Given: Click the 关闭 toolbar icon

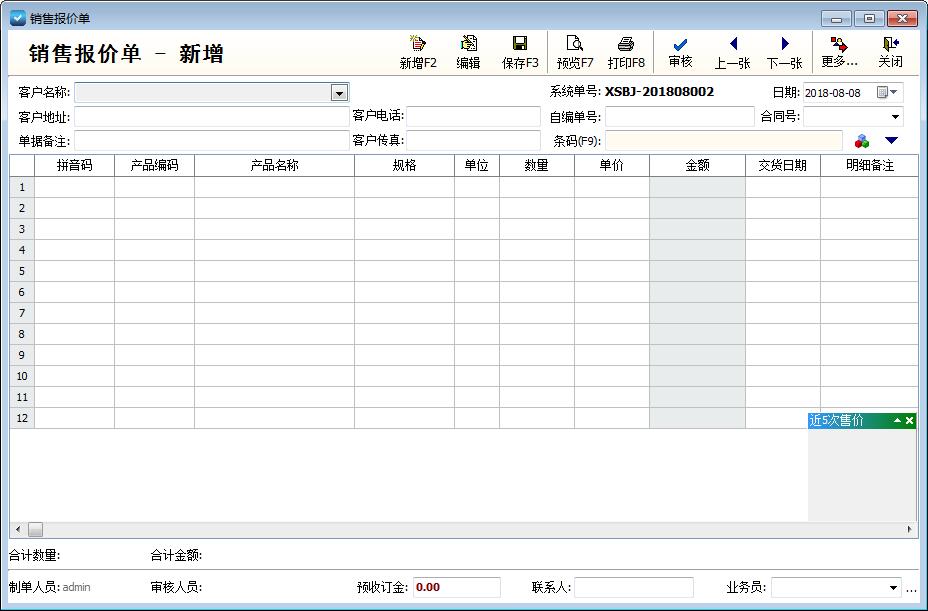Looking at the screenshot, I should click(x=890, y=52).
